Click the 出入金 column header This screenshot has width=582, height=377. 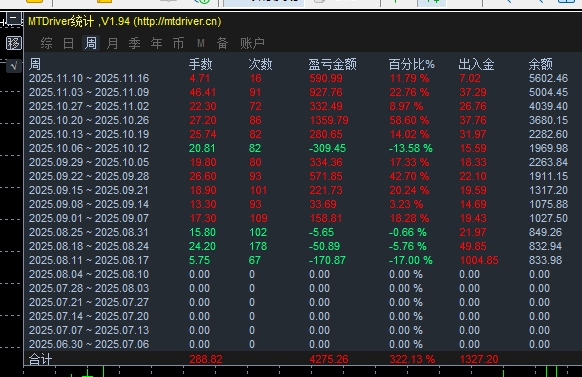tap(477, 64)
